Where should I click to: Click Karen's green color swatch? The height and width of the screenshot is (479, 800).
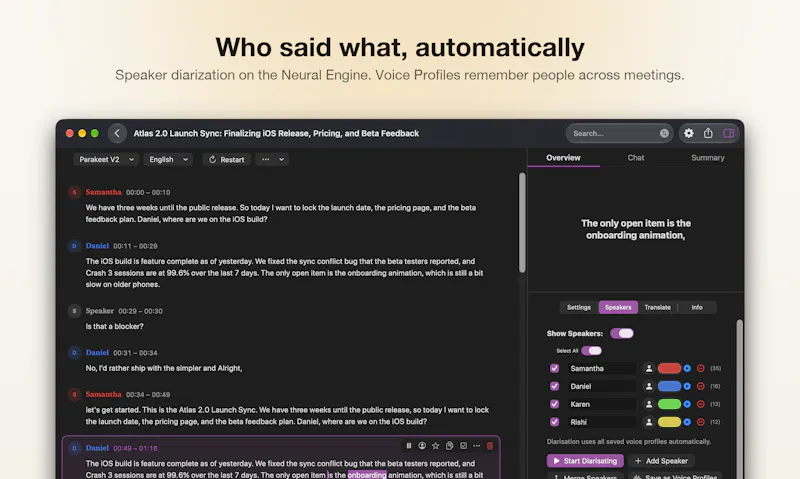click(669, 404)
